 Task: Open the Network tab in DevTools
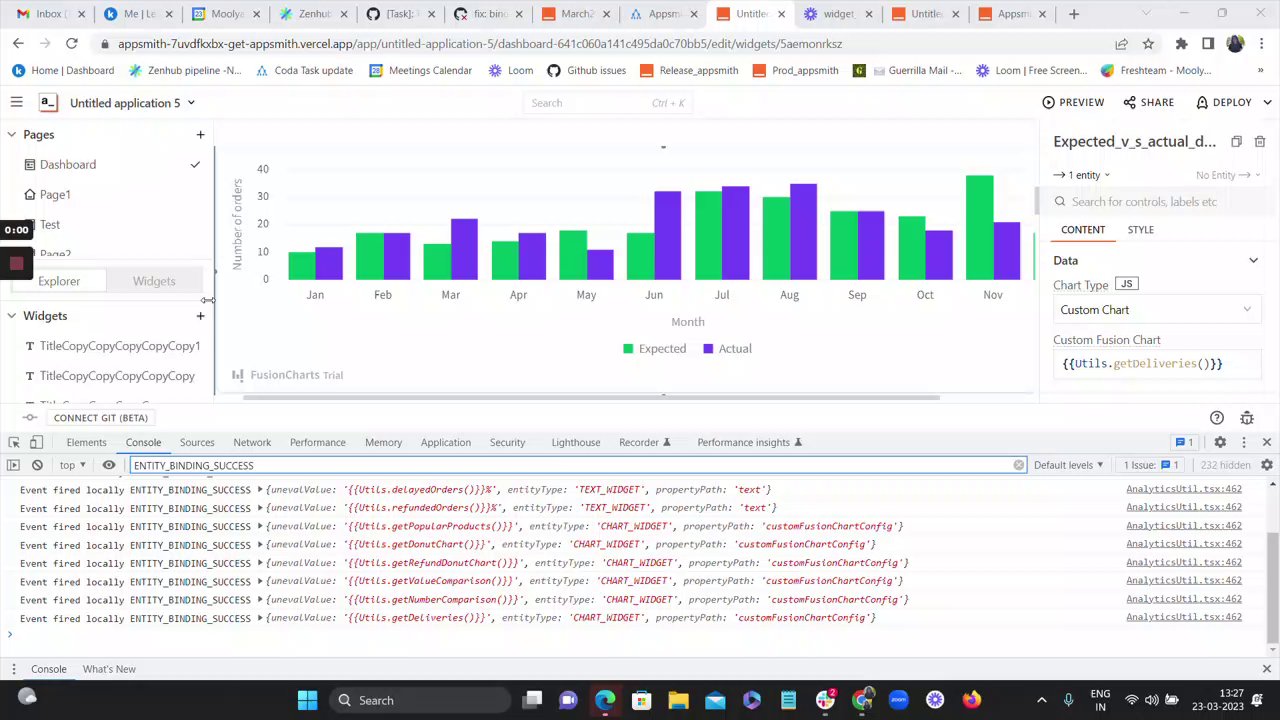point(252,442)
